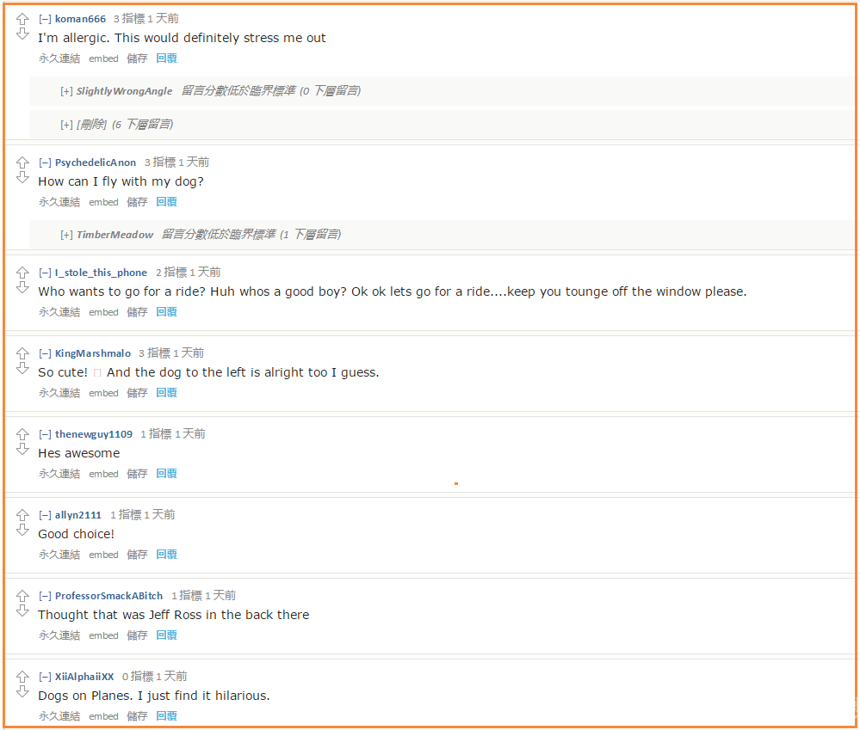Upvote allyn2111's Good choice comment
Screen dimensions: 860x730
(x=22, y=516)
